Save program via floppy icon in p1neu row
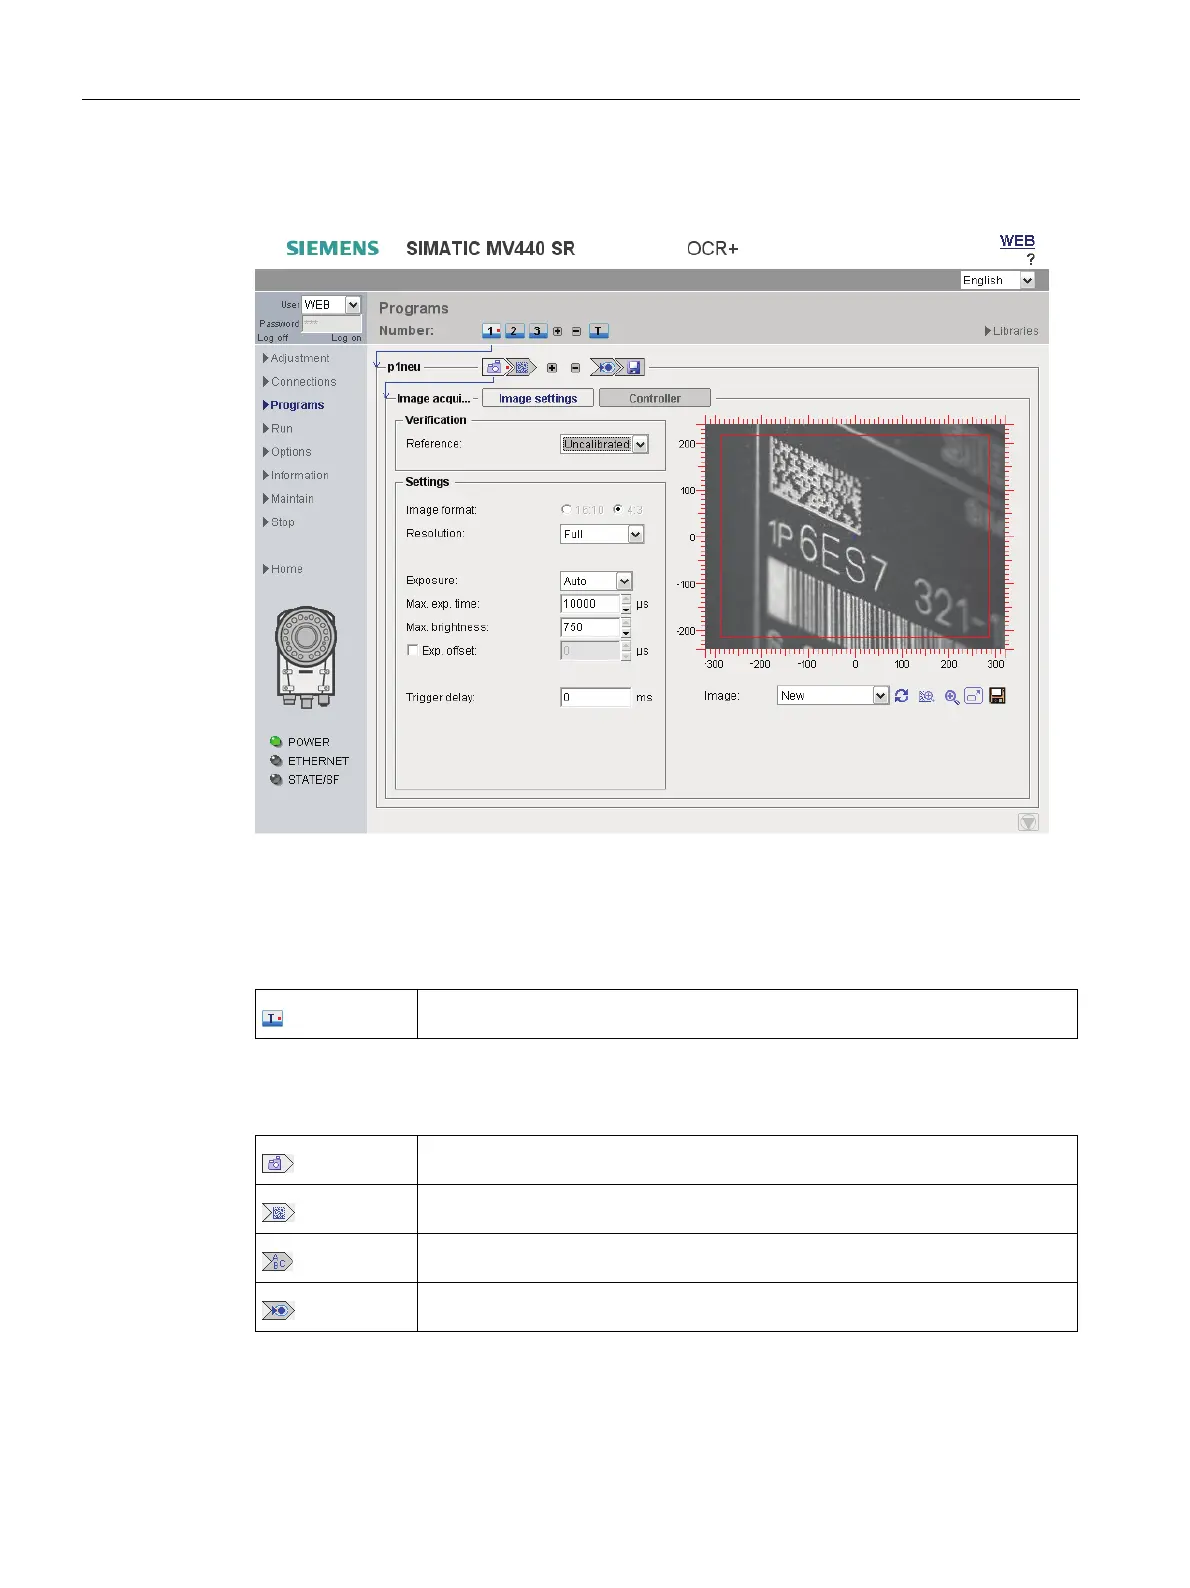The image size is (1190, 1588). 634,367
